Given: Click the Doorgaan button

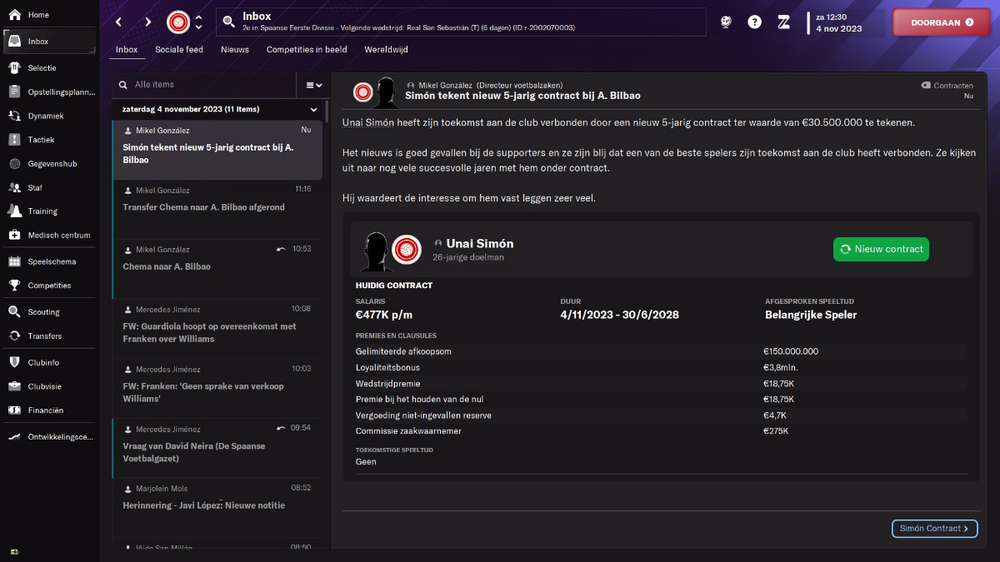Looking at the screenshot, I should click(x=941, y=22).
